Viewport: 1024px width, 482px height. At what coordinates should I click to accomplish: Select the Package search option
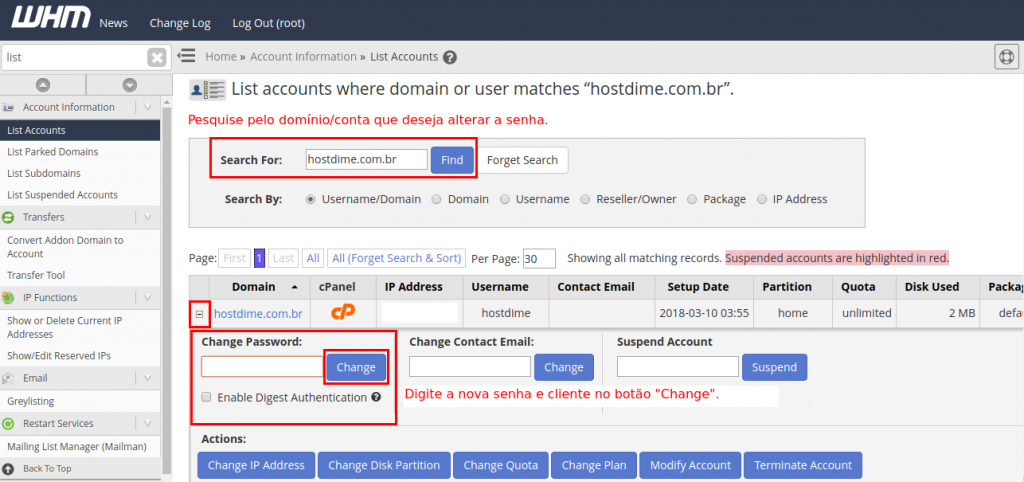tap(692, 199)
